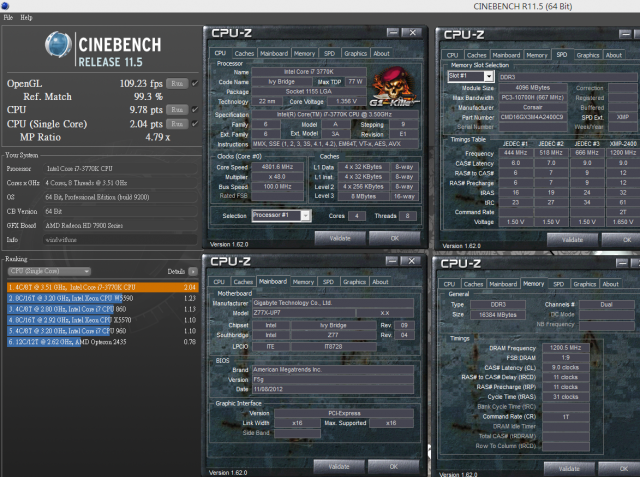The width and height of the screenshot is (640, 477).
Task: Select the AMD Opteron 2435 ranking row
Action: pyautogui.click(x=102, y=342)
